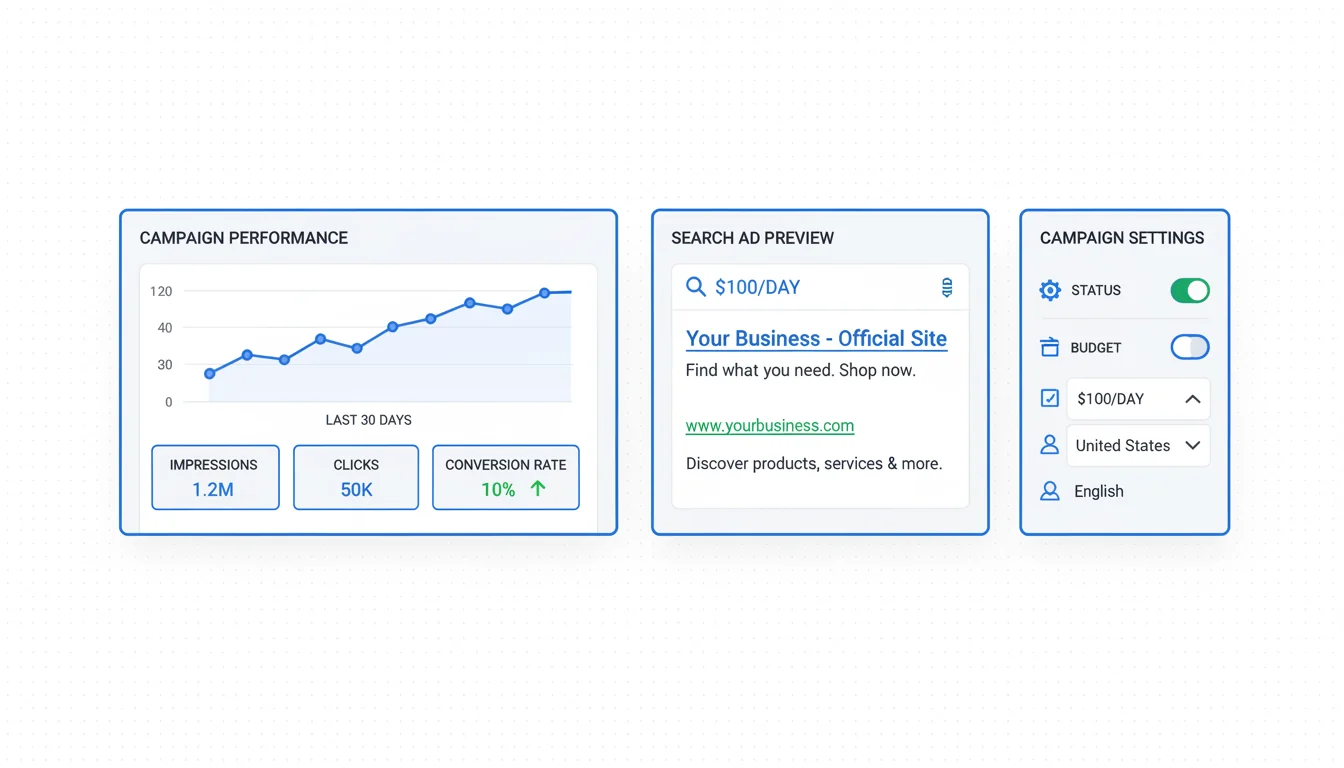Click the United States chevron arrow
Image resolution: width=1344 pixels, height=768 pixels.
pyautogui.click(x=1192, y=446)
